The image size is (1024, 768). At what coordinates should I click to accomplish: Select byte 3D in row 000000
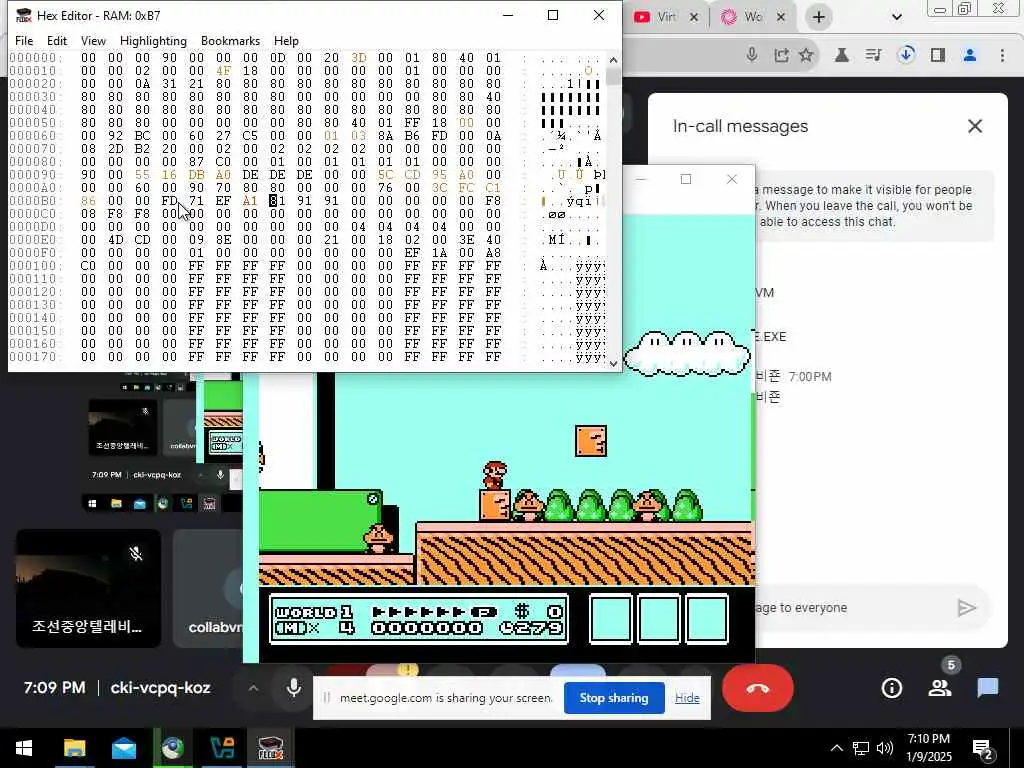pos(359,57)
